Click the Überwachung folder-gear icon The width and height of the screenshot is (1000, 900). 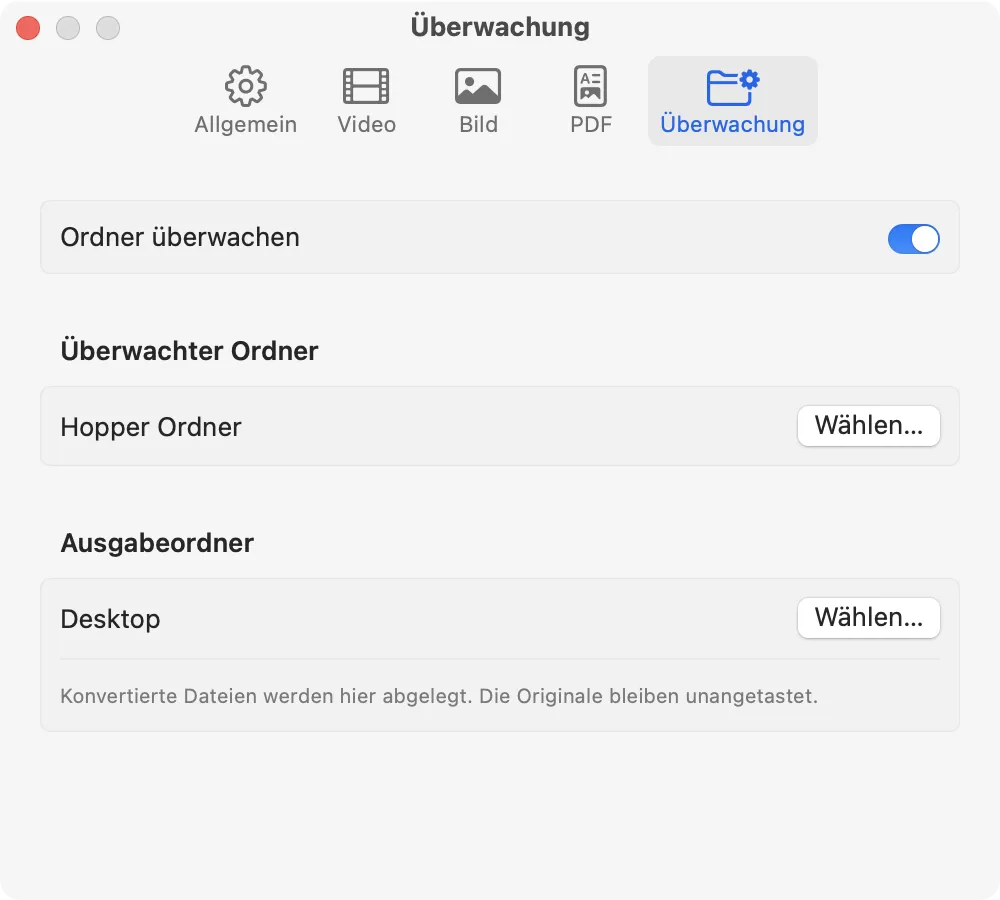(x=732, y=87)
